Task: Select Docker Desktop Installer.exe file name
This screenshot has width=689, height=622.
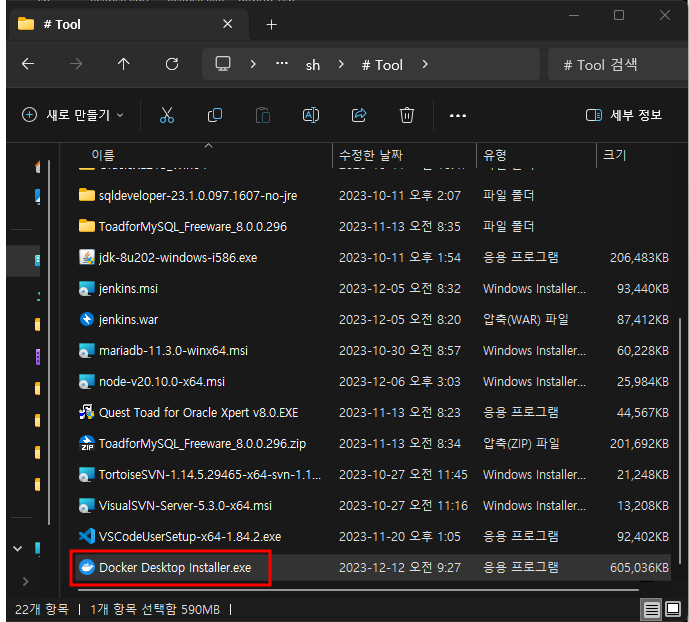Action: 175,568
